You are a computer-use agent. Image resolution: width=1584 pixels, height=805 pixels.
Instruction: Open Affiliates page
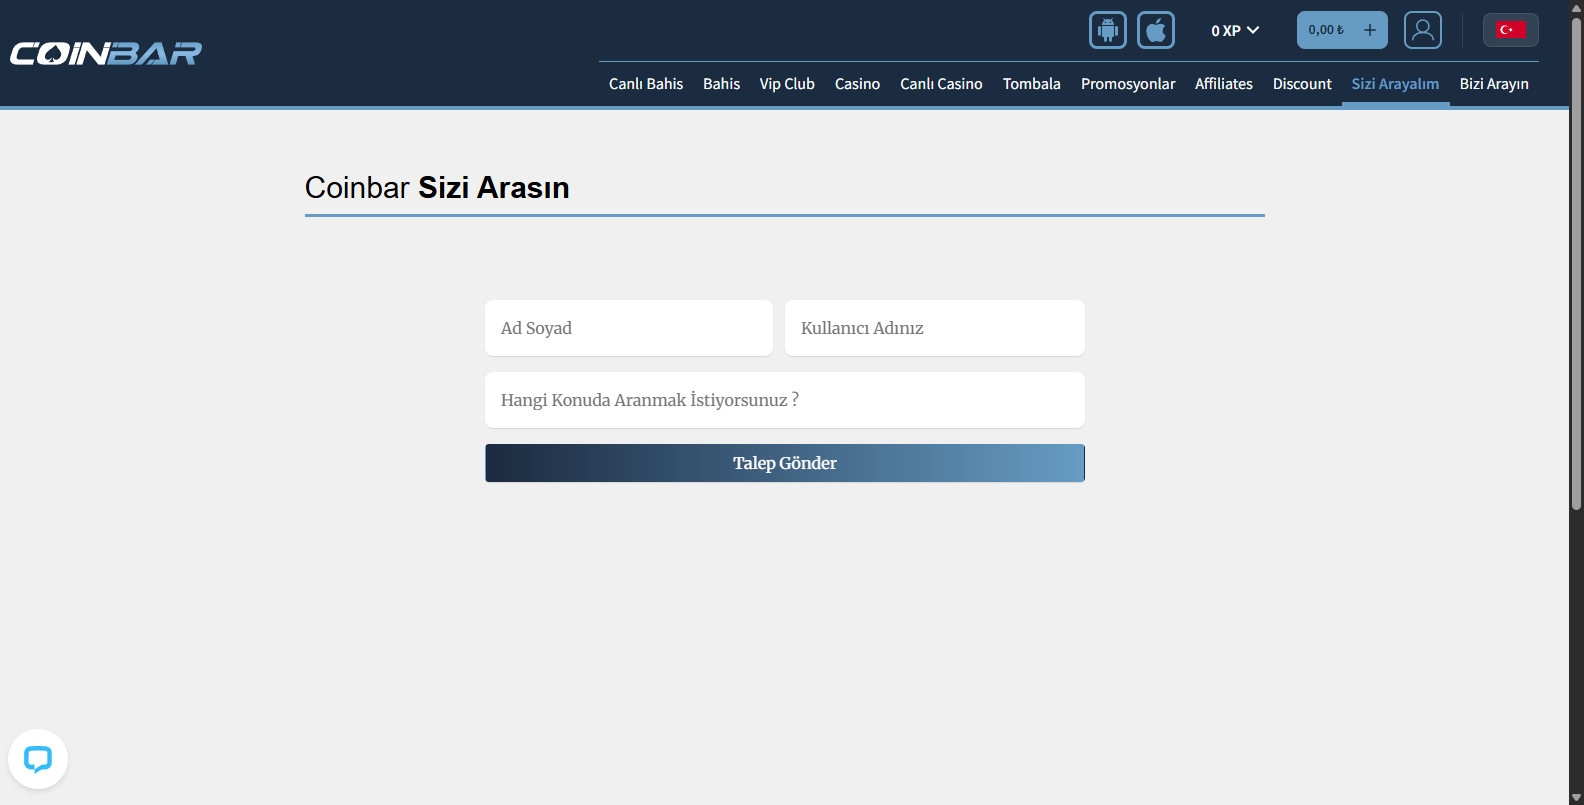[1224, 84]
